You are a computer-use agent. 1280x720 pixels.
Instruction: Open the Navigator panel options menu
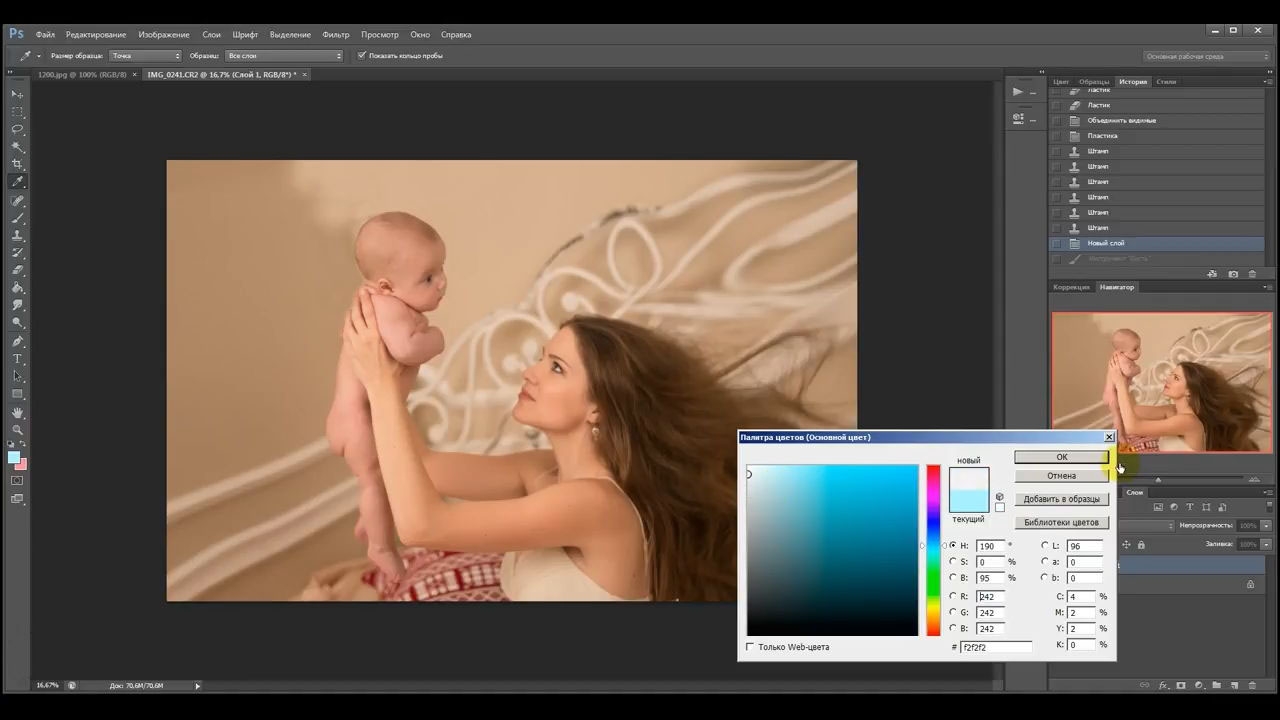pyautogui.click(x=1266, y=287)
